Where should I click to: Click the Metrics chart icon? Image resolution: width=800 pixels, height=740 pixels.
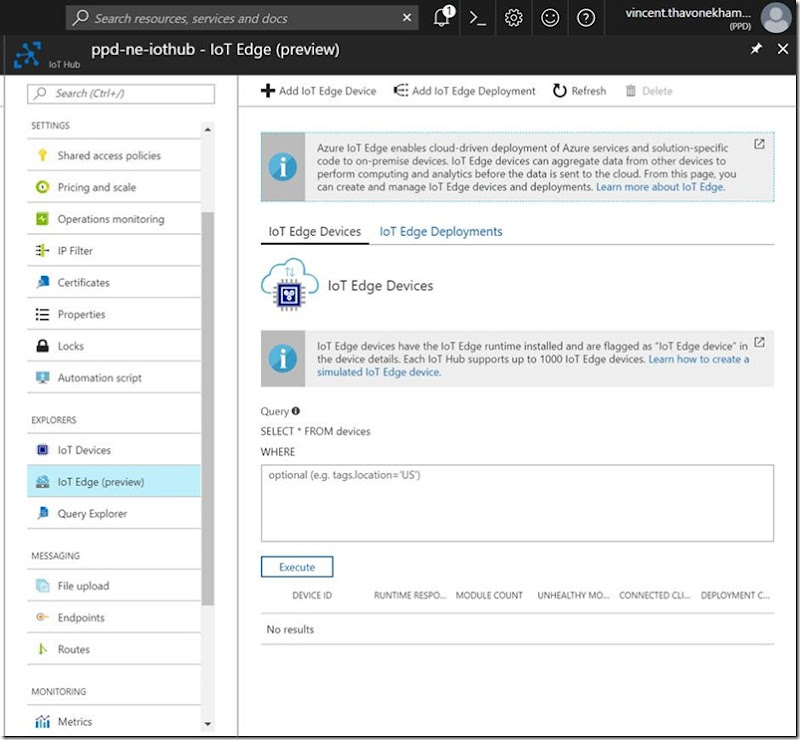pos(43,722)
